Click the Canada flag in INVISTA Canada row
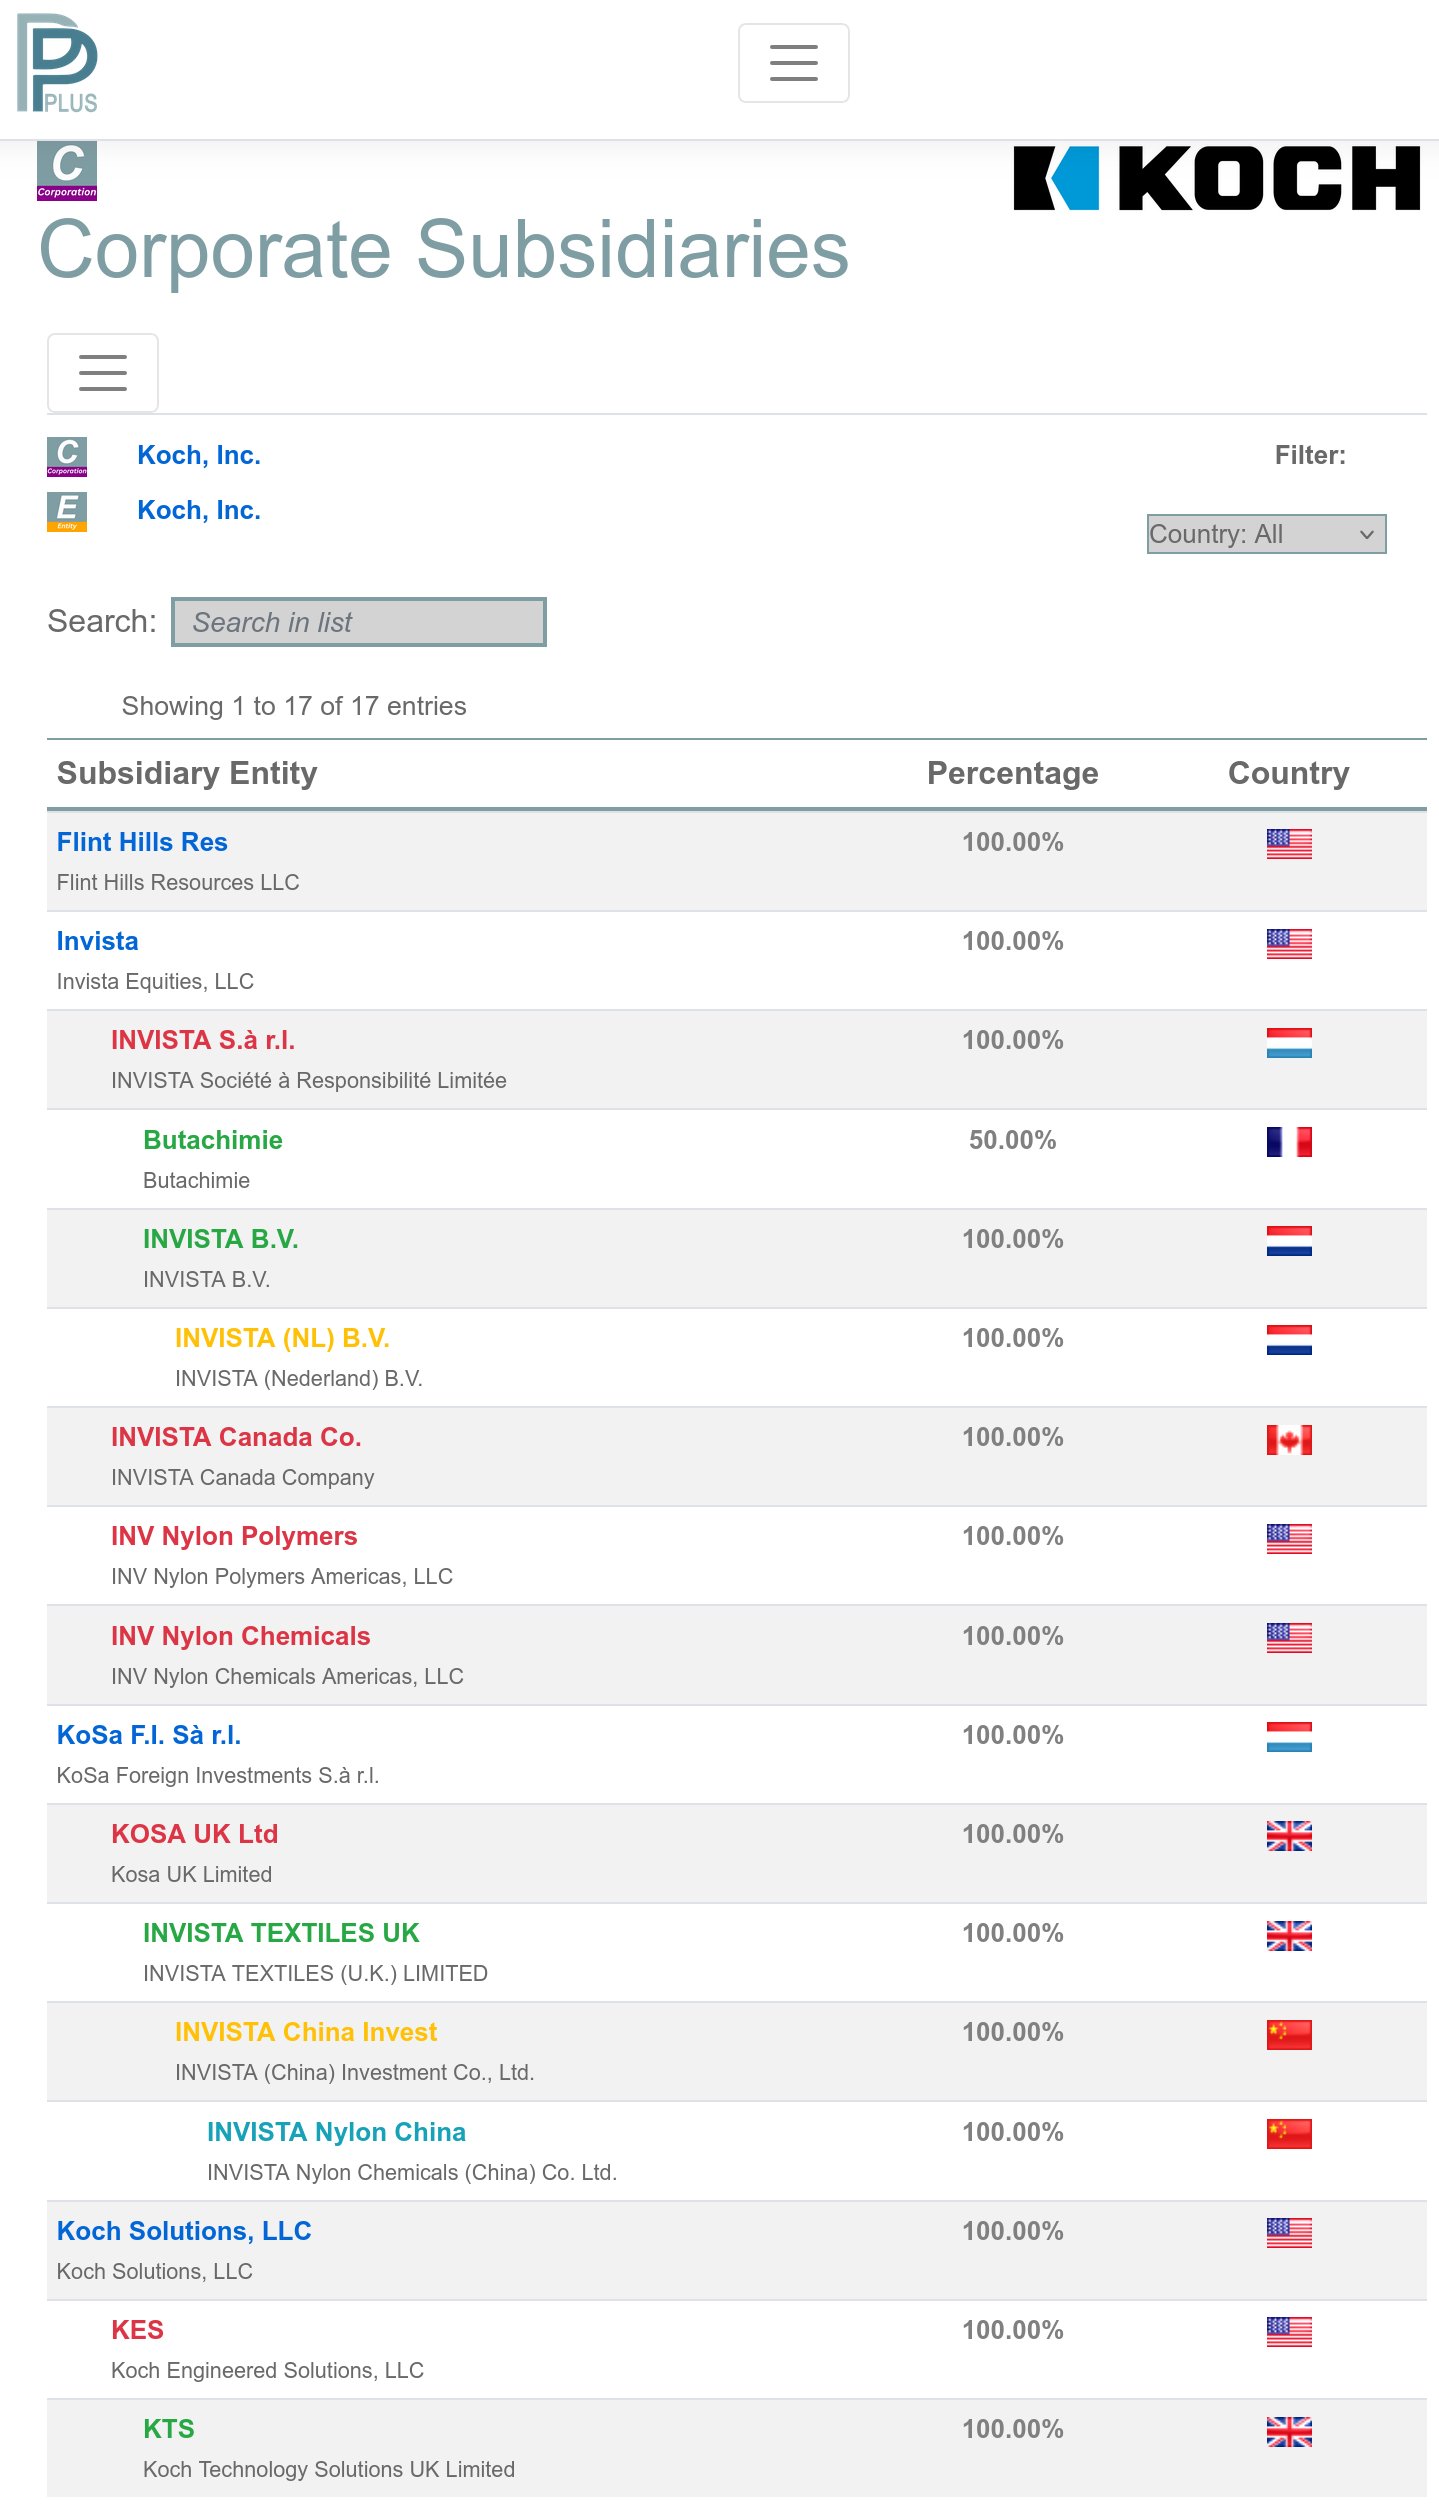 [1289, 1439]
